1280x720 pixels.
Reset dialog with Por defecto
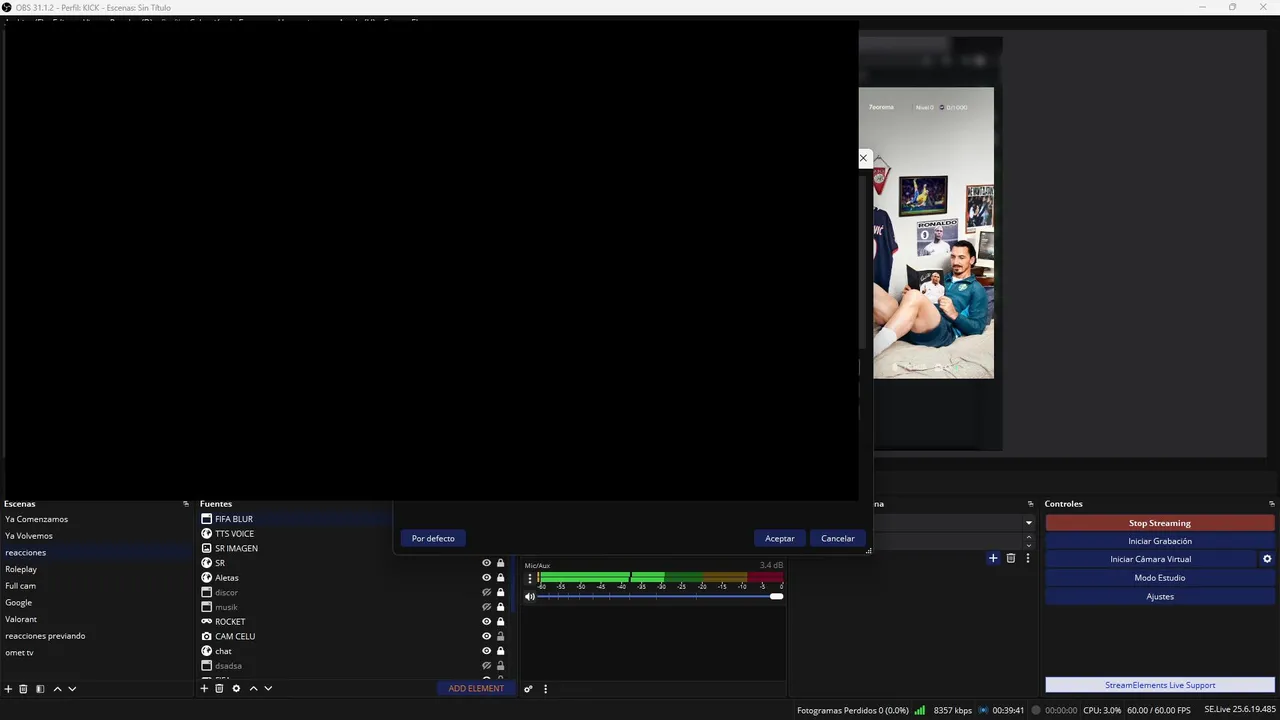click(433, 538)
